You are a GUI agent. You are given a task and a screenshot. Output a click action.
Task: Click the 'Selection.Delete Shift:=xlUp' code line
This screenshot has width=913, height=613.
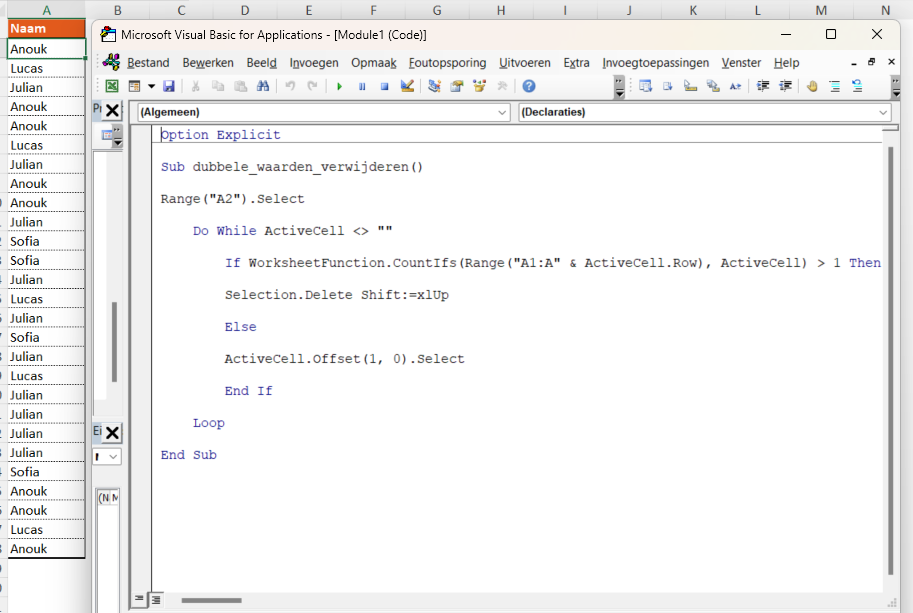(337, 295)
